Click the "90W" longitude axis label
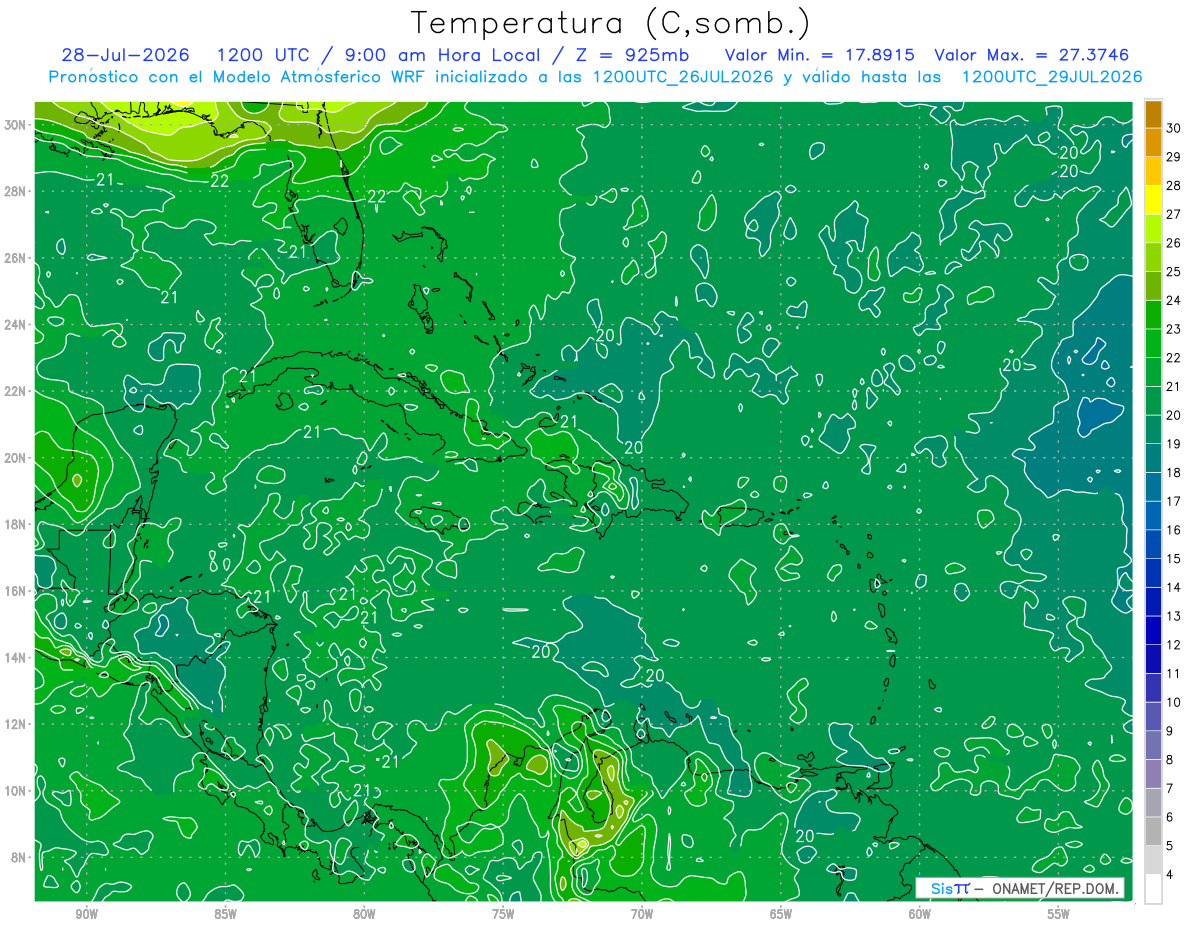 pyautogui.click(x=86, y=914)
